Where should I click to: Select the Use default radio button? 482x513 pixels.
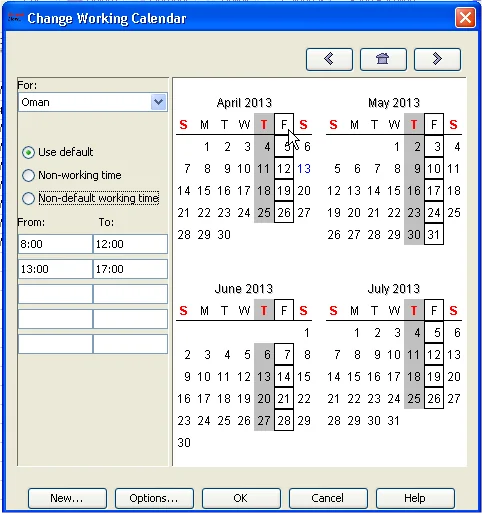coord(29,152)
